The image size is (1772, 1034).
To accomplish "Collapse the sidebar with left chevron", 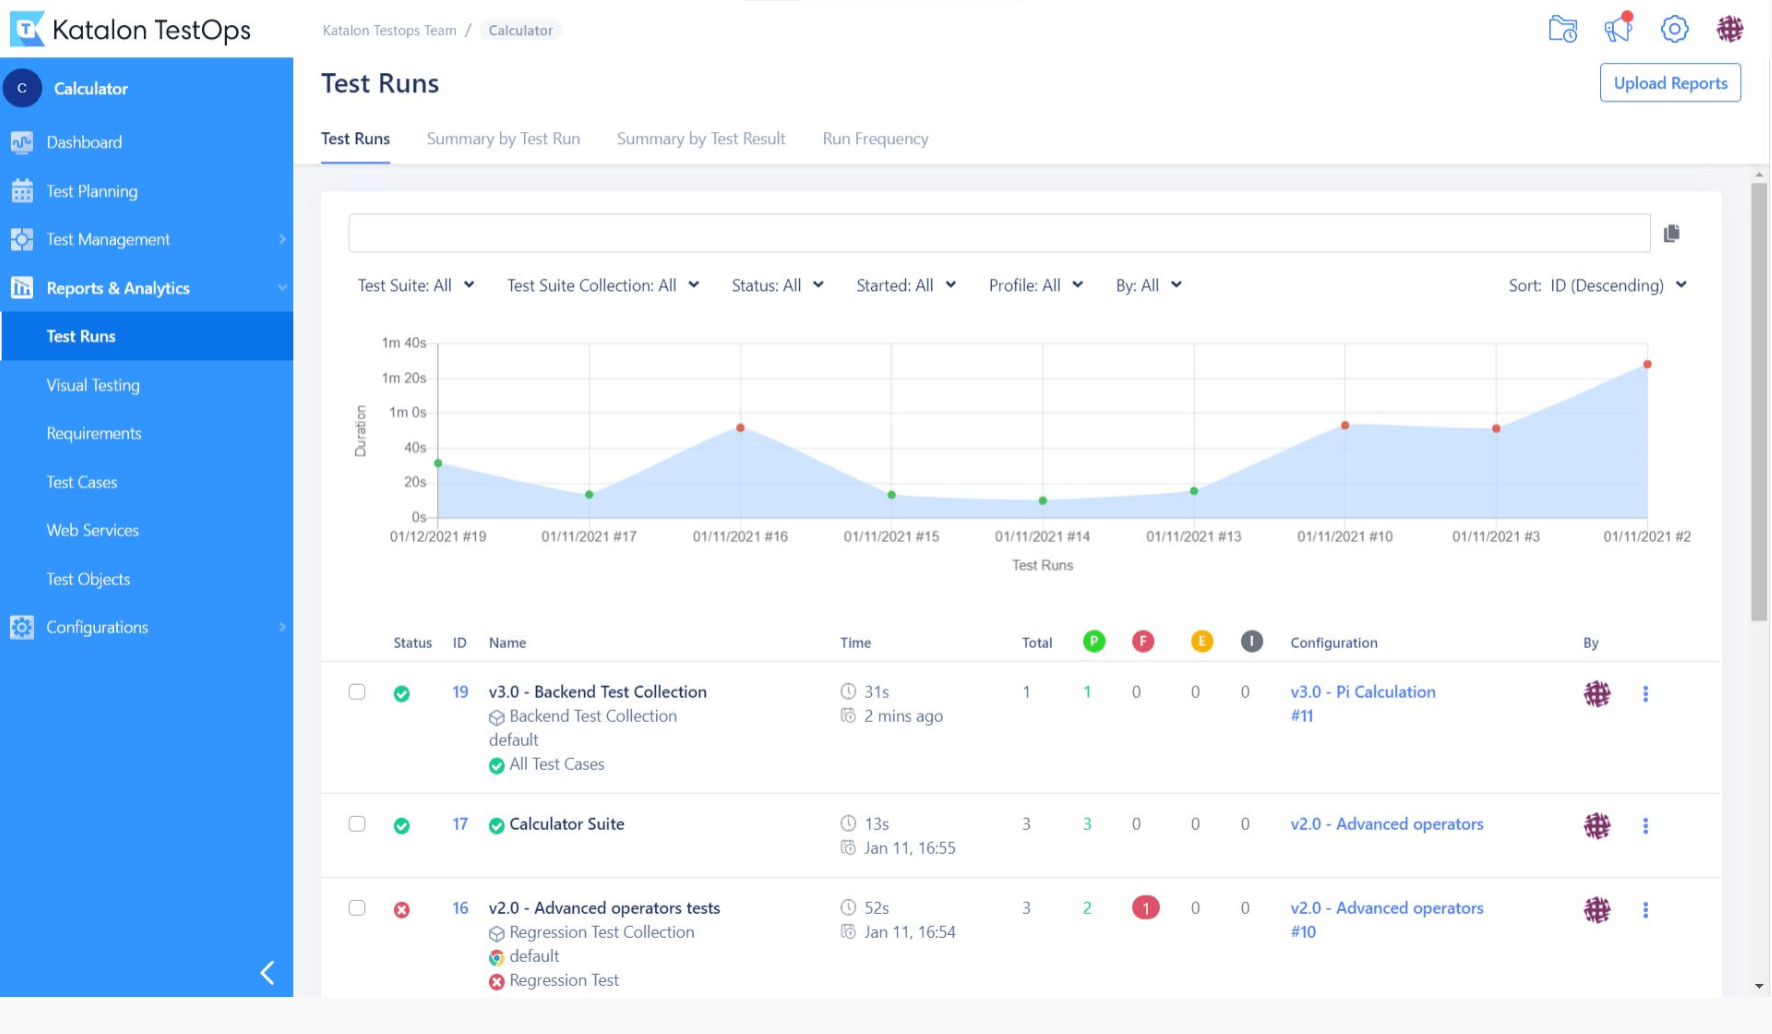I will pyautogui.click(x=267, y=972).
